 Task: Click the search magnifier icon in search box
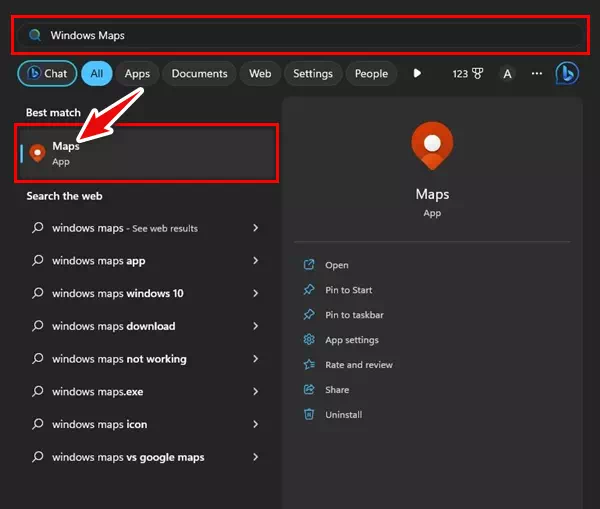click(x=35, y=35)
